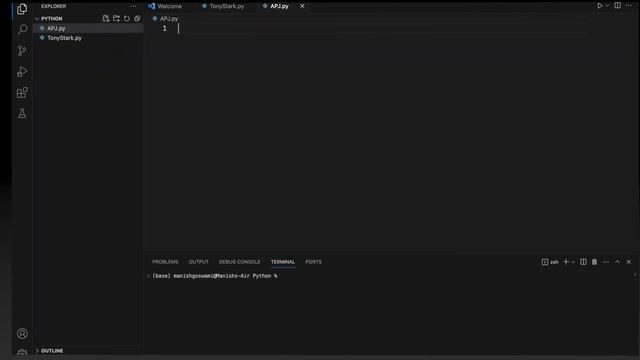Open the Search view
The width and height of the screenshot is (640, 360).
click(22, 29)
